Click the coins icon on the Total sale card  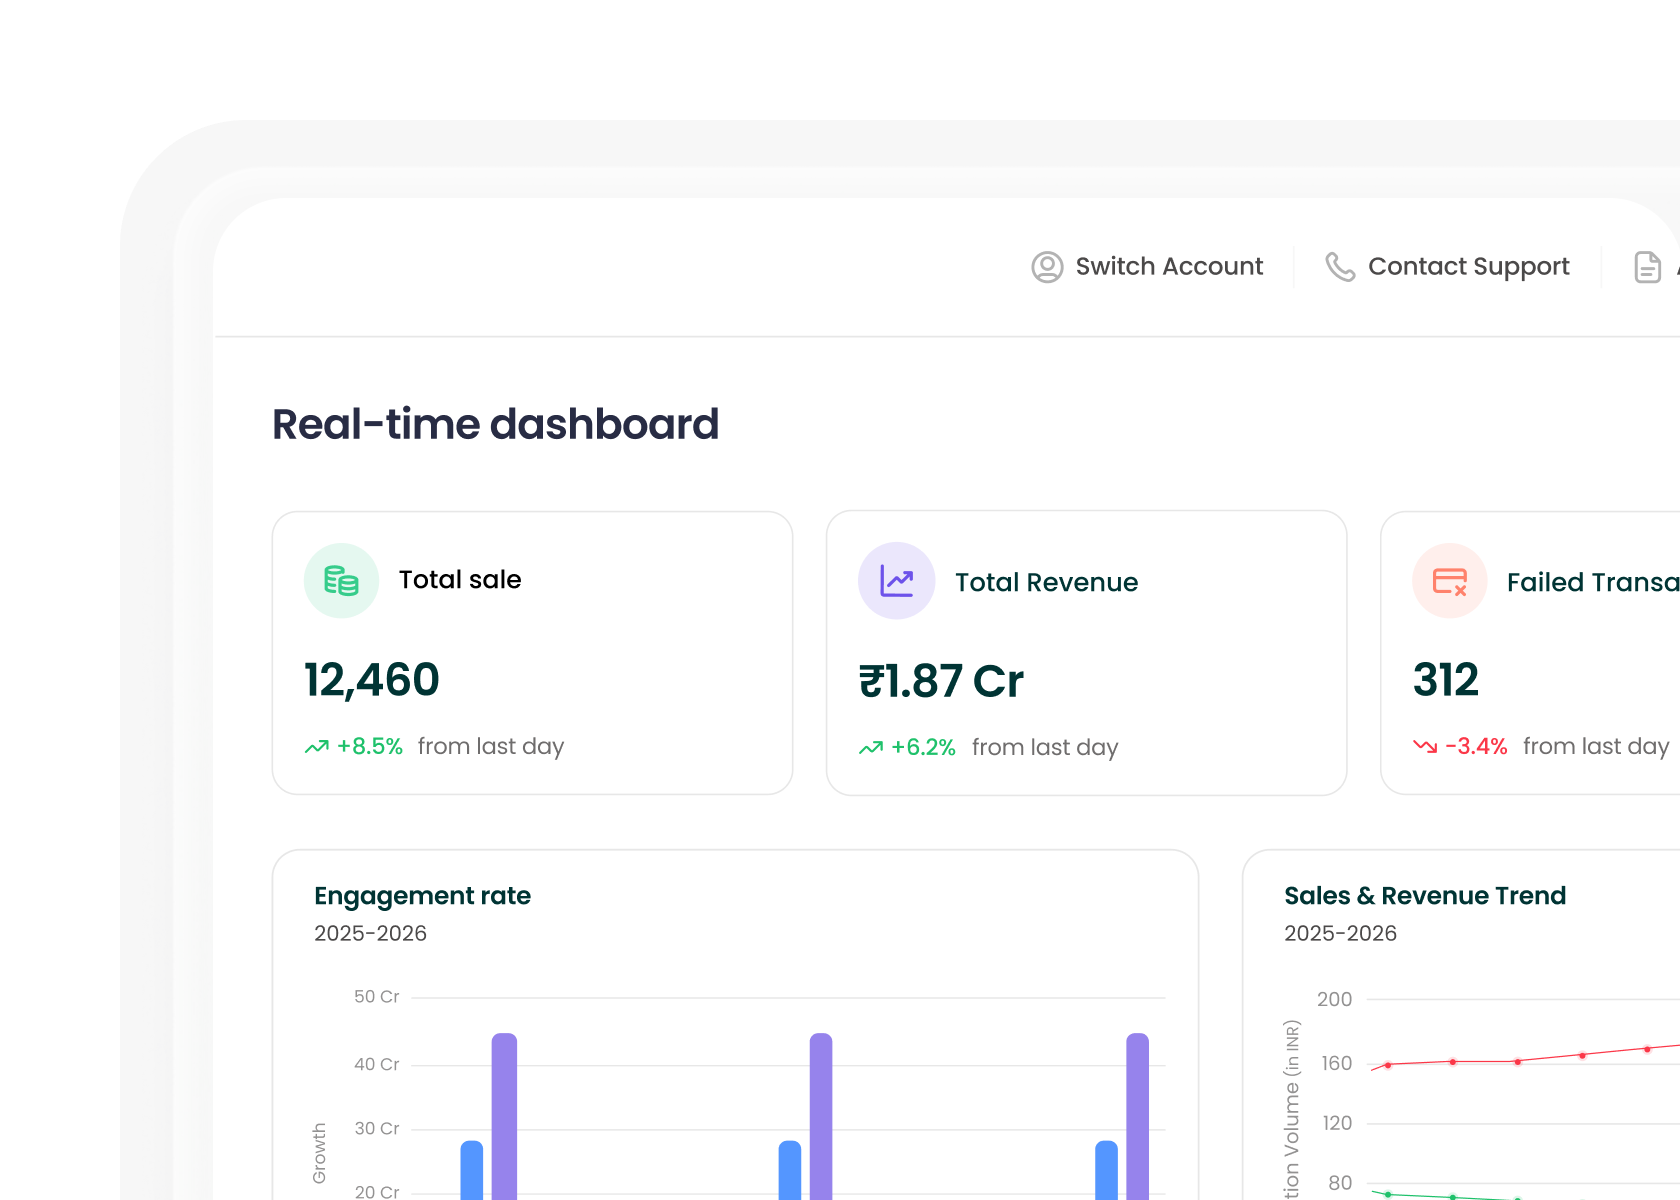coord(340,580)
